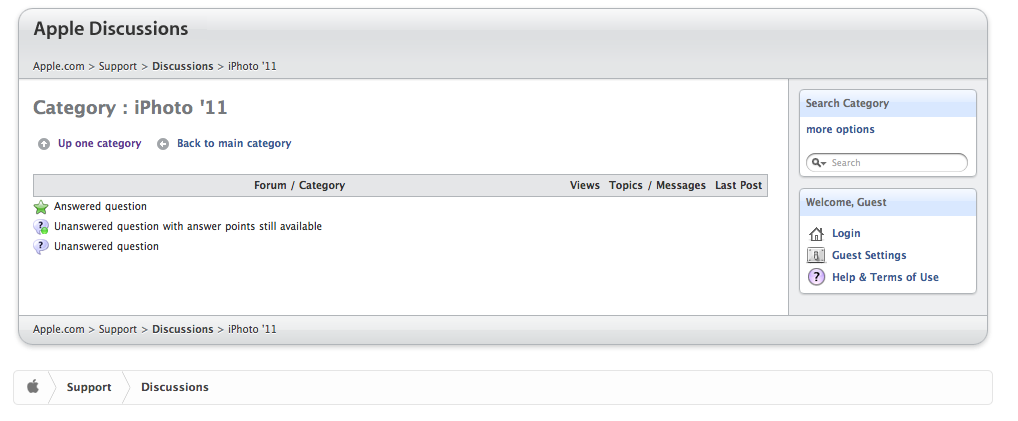This screenshot has width=1018, height=421.
Task: Click Apple.com in the top breadcrumb
Action: coord(58,66)
